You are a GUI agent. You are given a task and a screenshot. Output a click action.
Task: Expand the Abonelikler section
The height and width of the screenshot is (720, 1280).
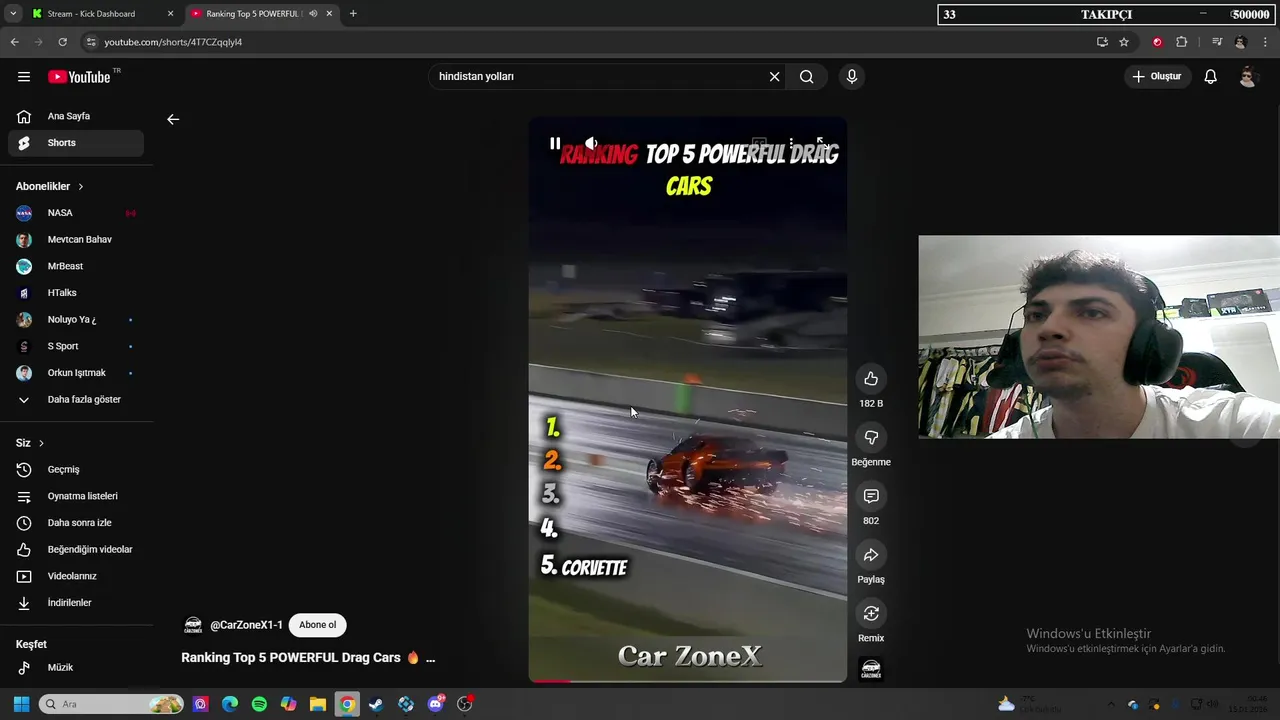(x=50, y=187)
